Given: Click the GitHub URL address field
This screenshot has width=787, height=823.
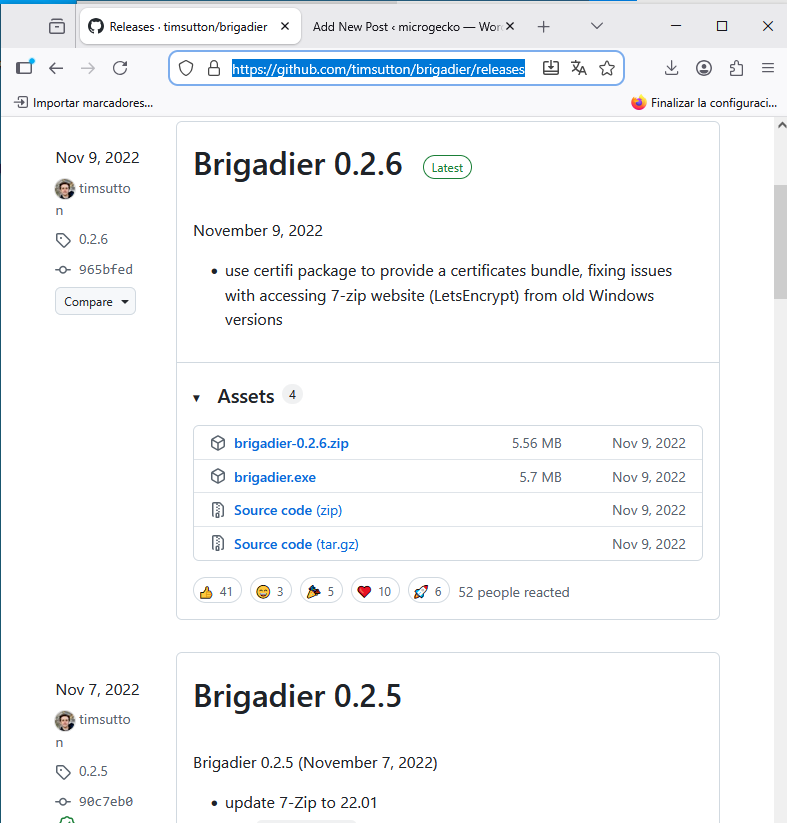Looking at the screenshot, I should pos(378,68).
